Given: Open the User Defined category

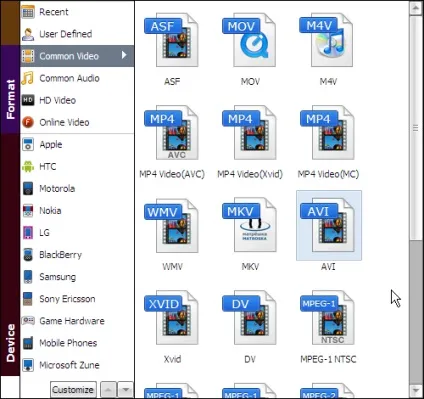Looking at the screenshot, I should pos(77,34).
